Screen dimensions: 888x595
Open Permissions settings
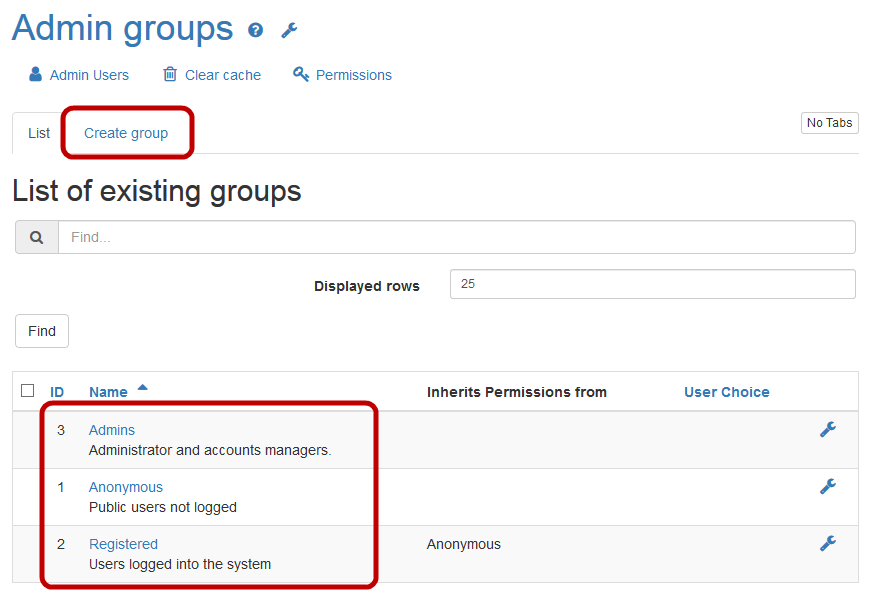click(342, 75)
